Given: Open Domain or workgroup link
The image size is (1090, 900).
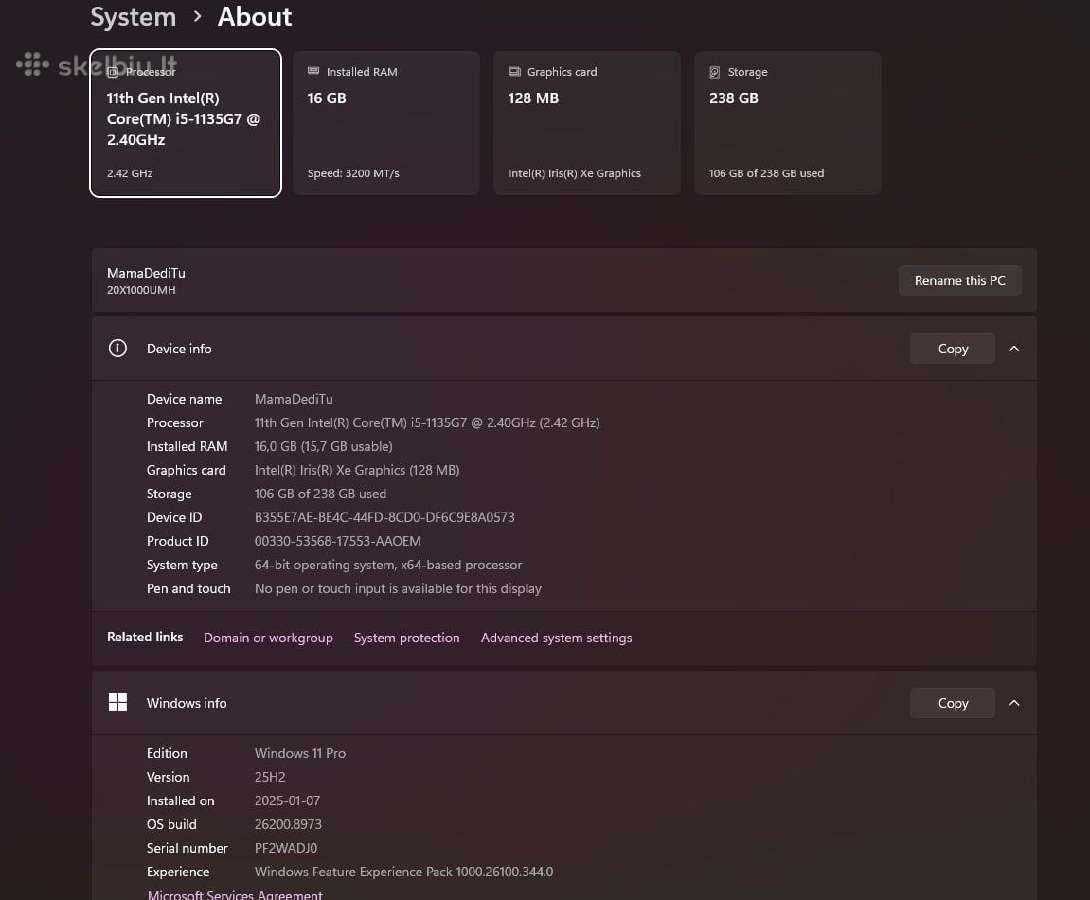Looking at the screenshot, I should click(268, 637).
